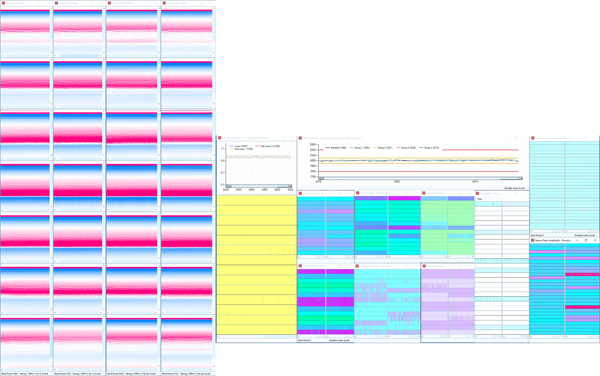Image resolution: width=600 pixels, height=376 pixels.
Task: Disable Auto Scroll in the Gun Timing window
Action: pyautogui.click(x=584, y=235)
